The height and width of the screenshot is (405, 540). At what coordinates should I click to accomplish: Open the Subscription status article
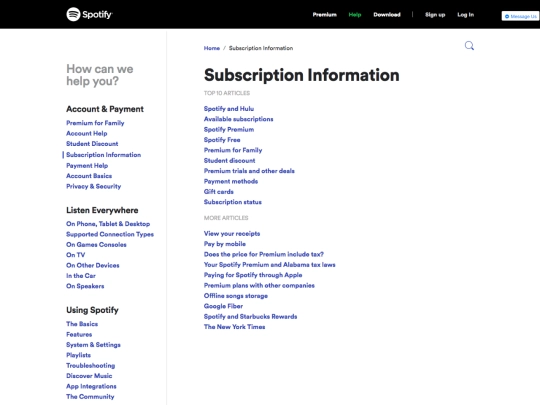click(x=233, y=202)
